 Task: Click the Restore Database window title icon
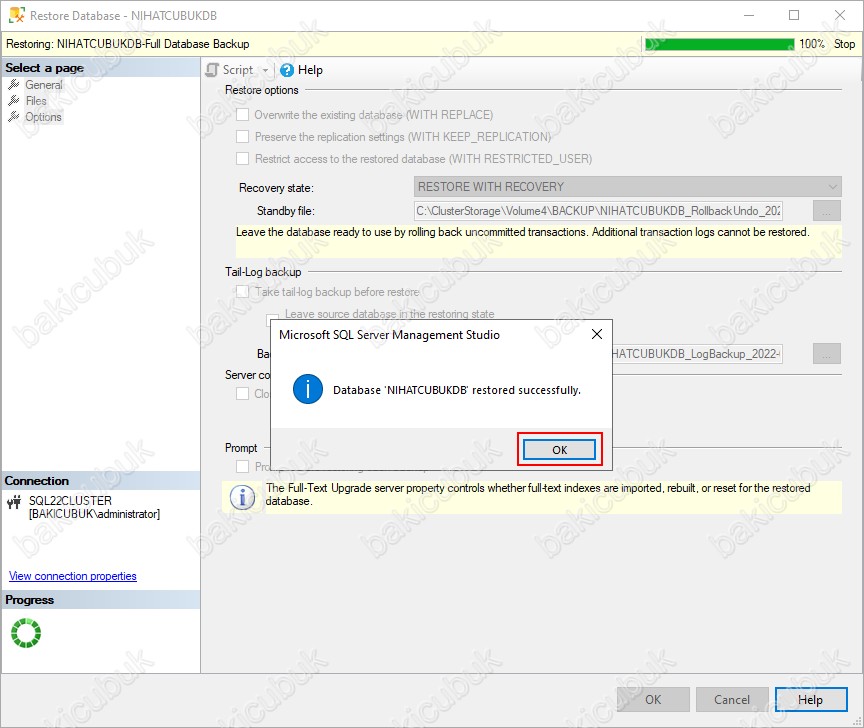(x=17, y=15)
